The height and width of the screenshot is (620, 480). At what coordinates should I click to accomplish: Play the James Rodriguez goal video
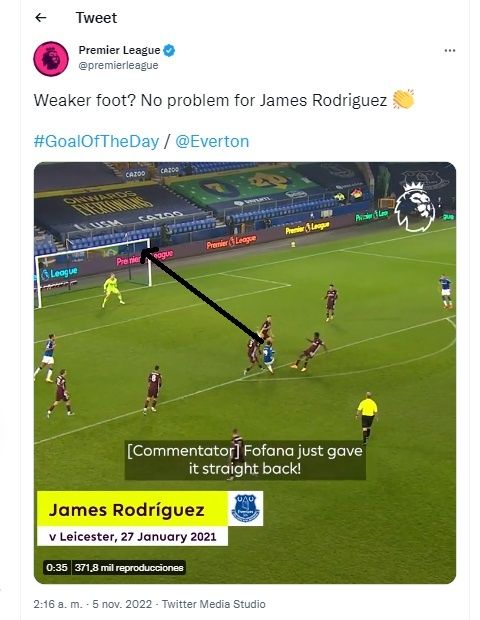(x=245, y=373)
